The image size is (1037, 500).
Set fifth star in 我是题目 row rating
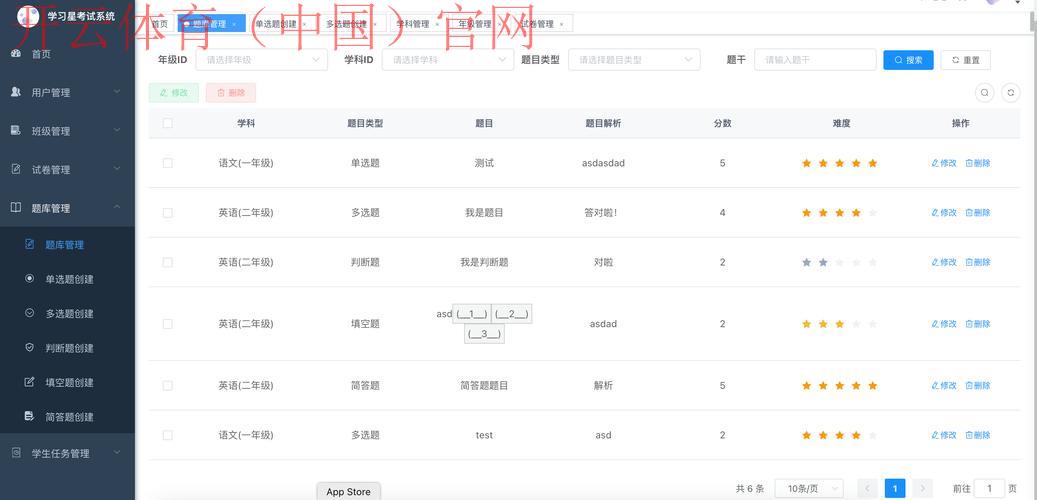[872, 213]
